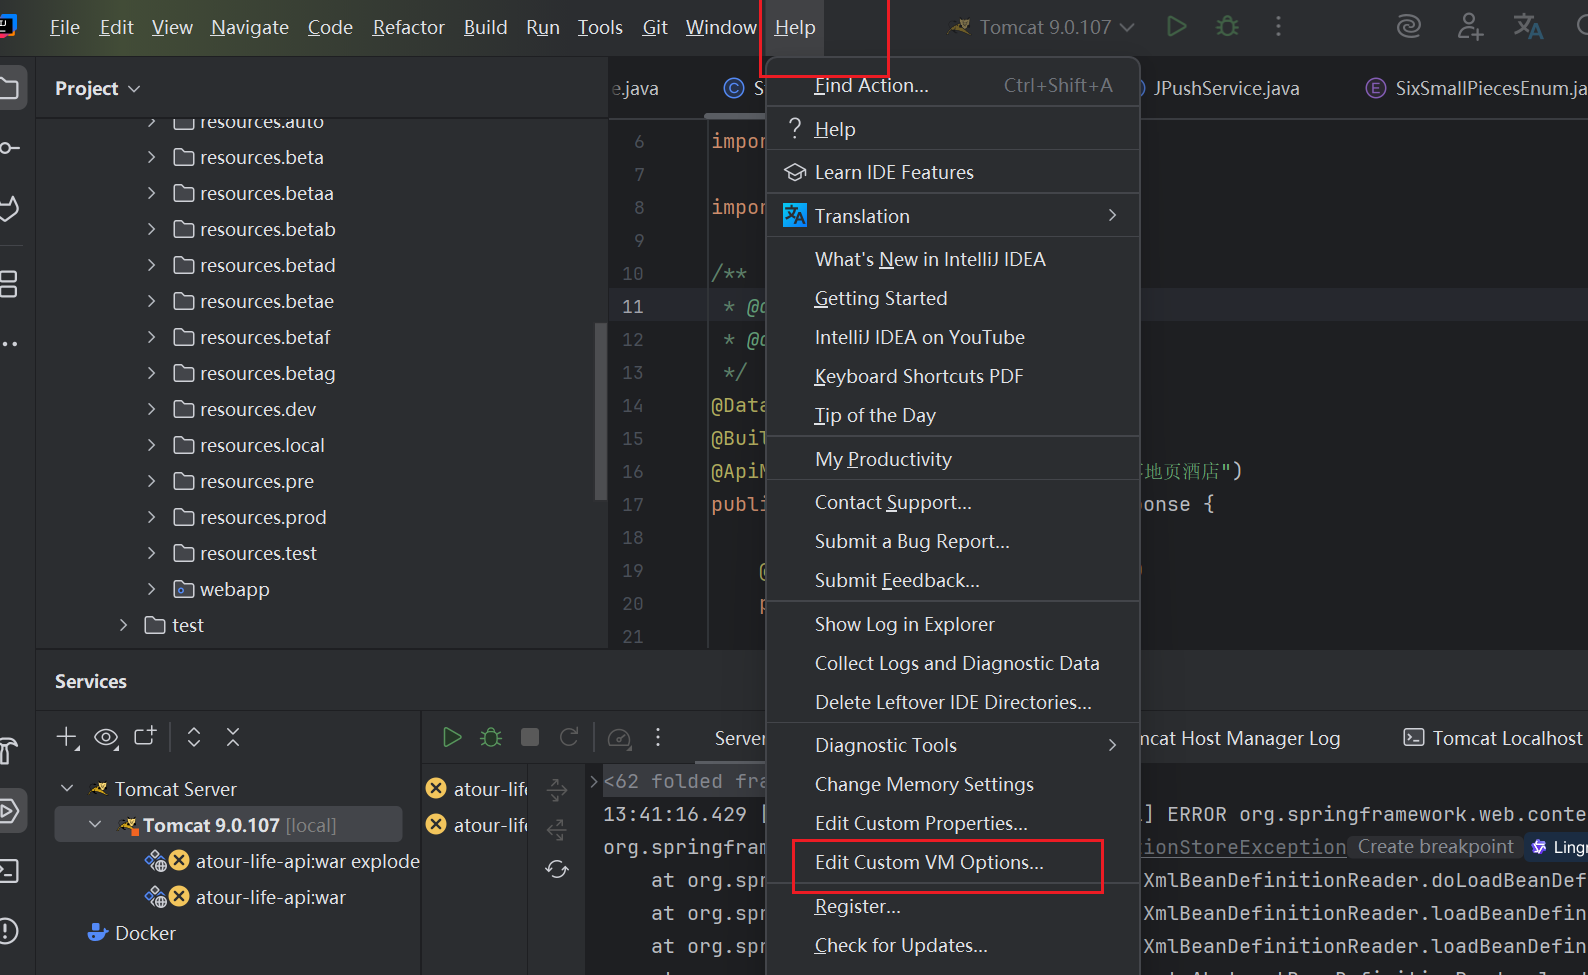Screen dimensions: 1588x975
Task: Choose Show Log in Explorer
Action: coord(953,624)
